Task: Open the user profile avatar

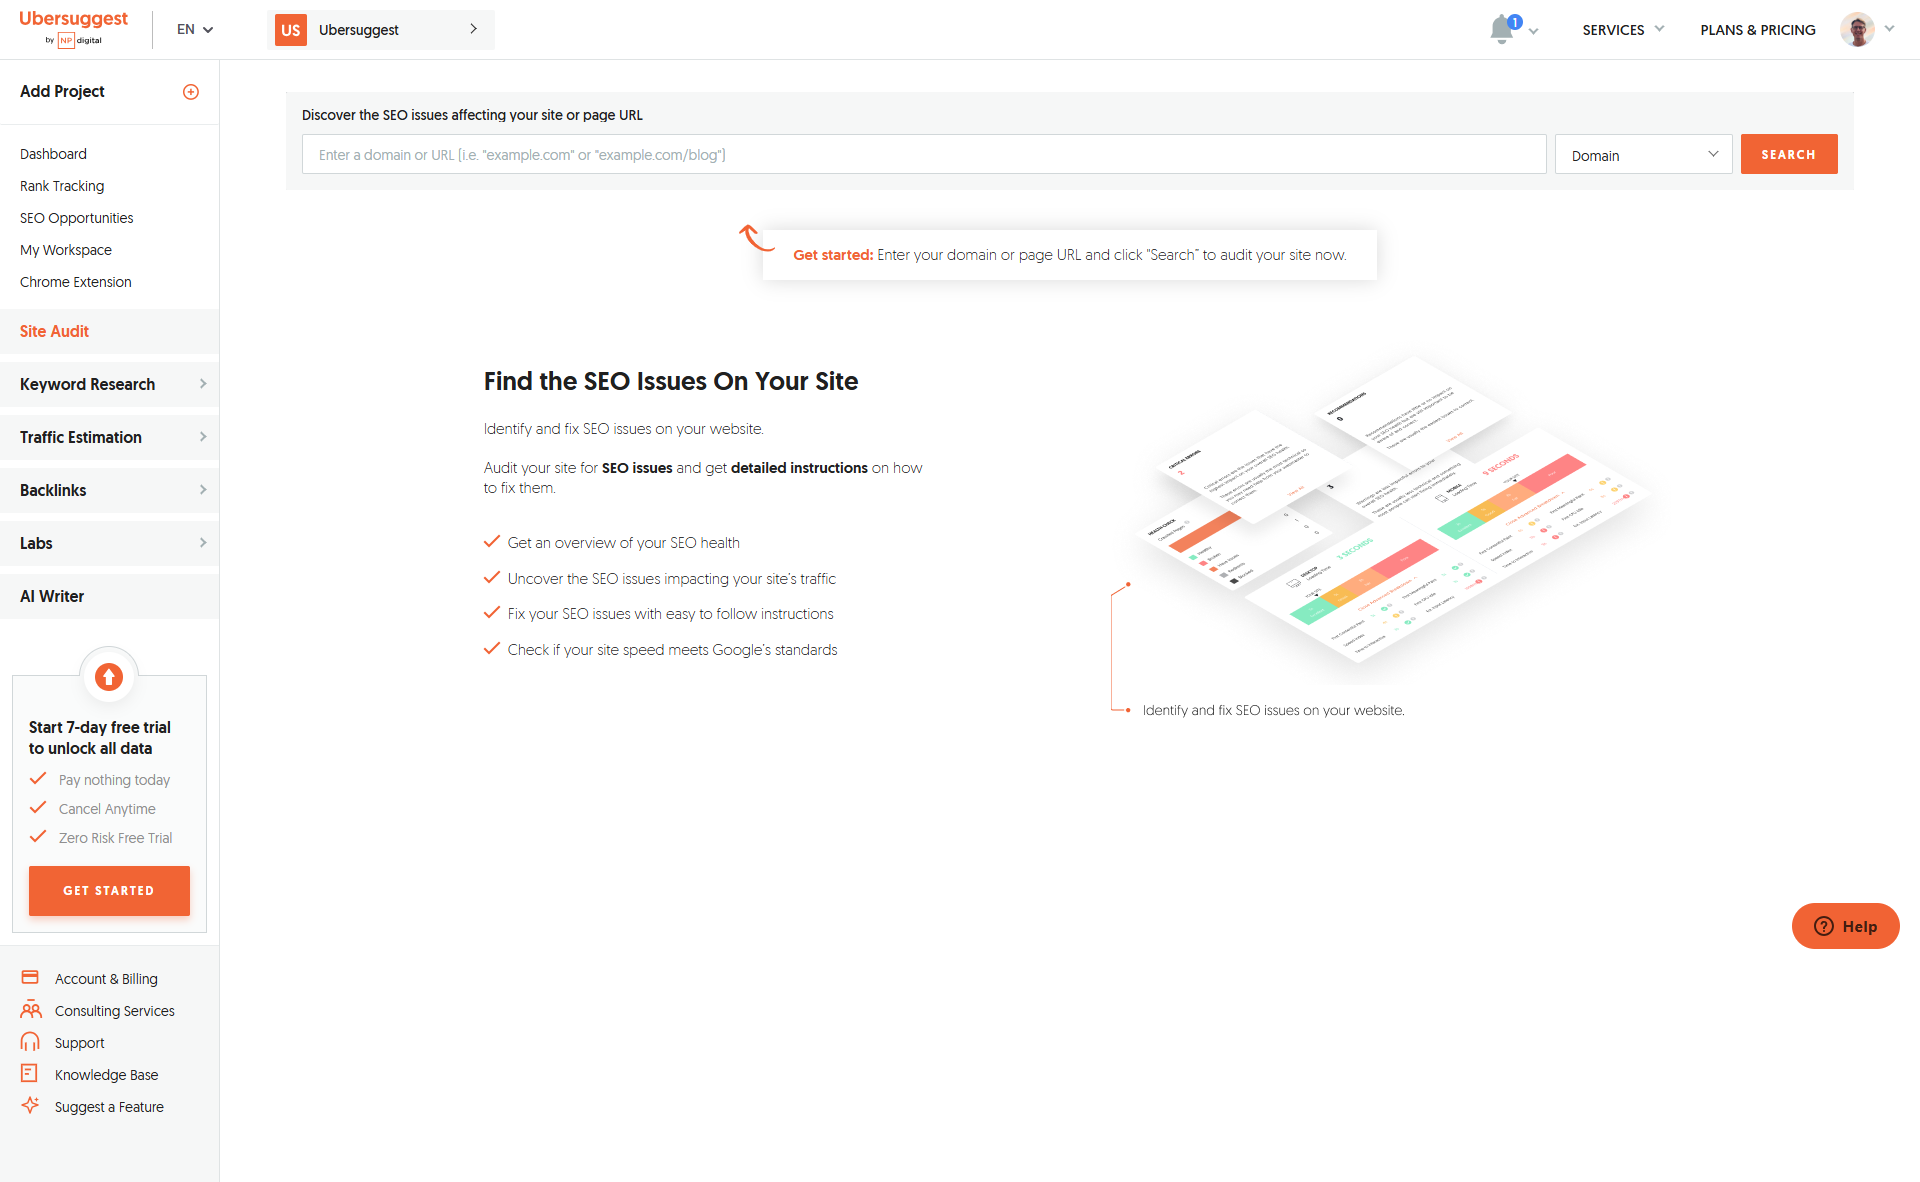Action: 1857,30
